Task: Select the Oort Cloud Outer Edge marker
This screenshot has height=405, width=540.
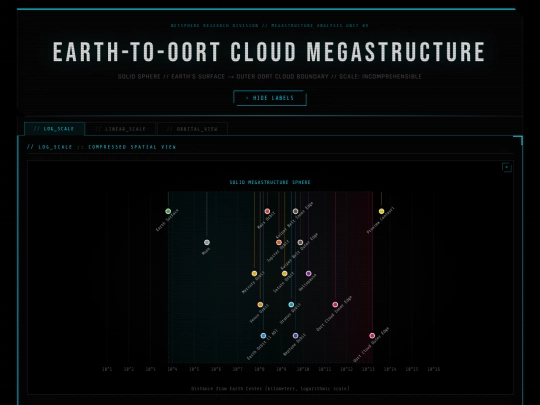Action: [x=372, y=335]
